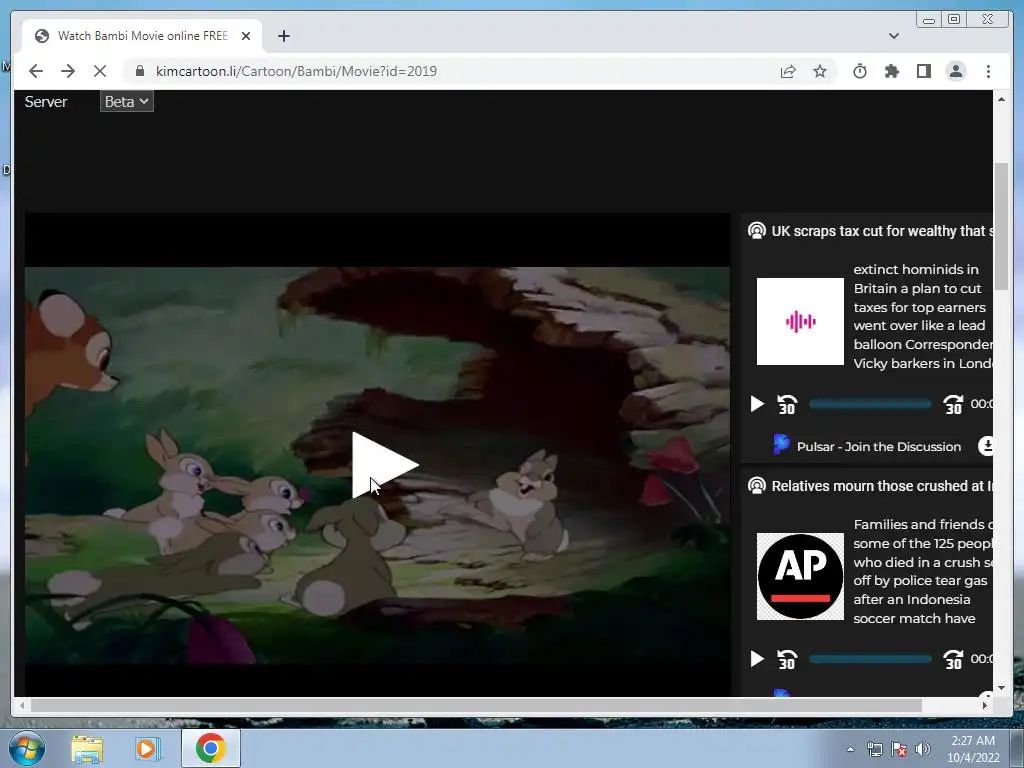Image resolution: width=1024 pixels, height=768 pixels.
Task: Click the UK tax cut podcast progress bar
Action: pyautogui.click(x=870, y=404)
